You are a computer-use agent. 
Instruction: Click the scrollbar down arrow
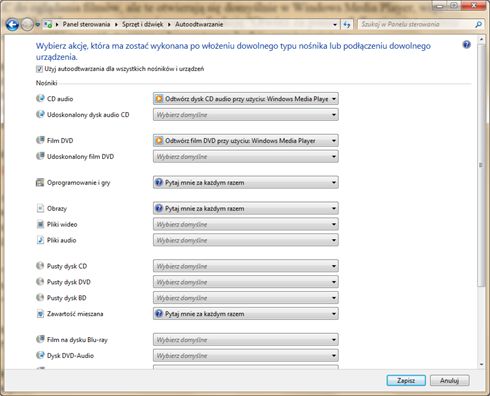(x=481, y=365)
